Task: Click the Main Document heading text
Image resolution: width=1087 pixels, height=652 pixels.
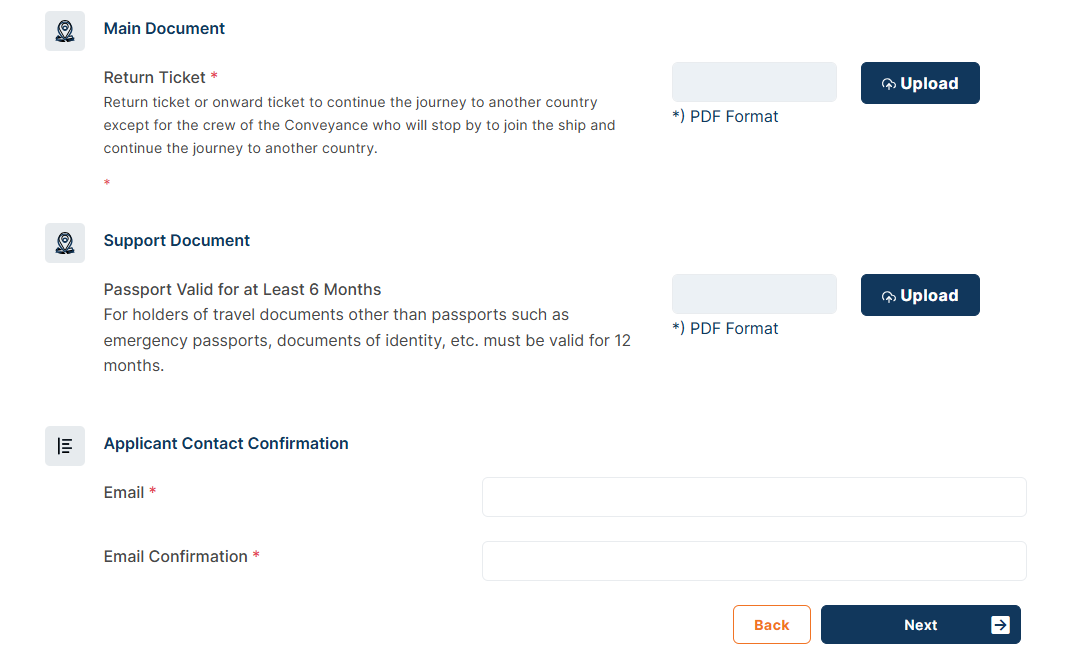Action: pyautogui.click(x=164, y=28)
